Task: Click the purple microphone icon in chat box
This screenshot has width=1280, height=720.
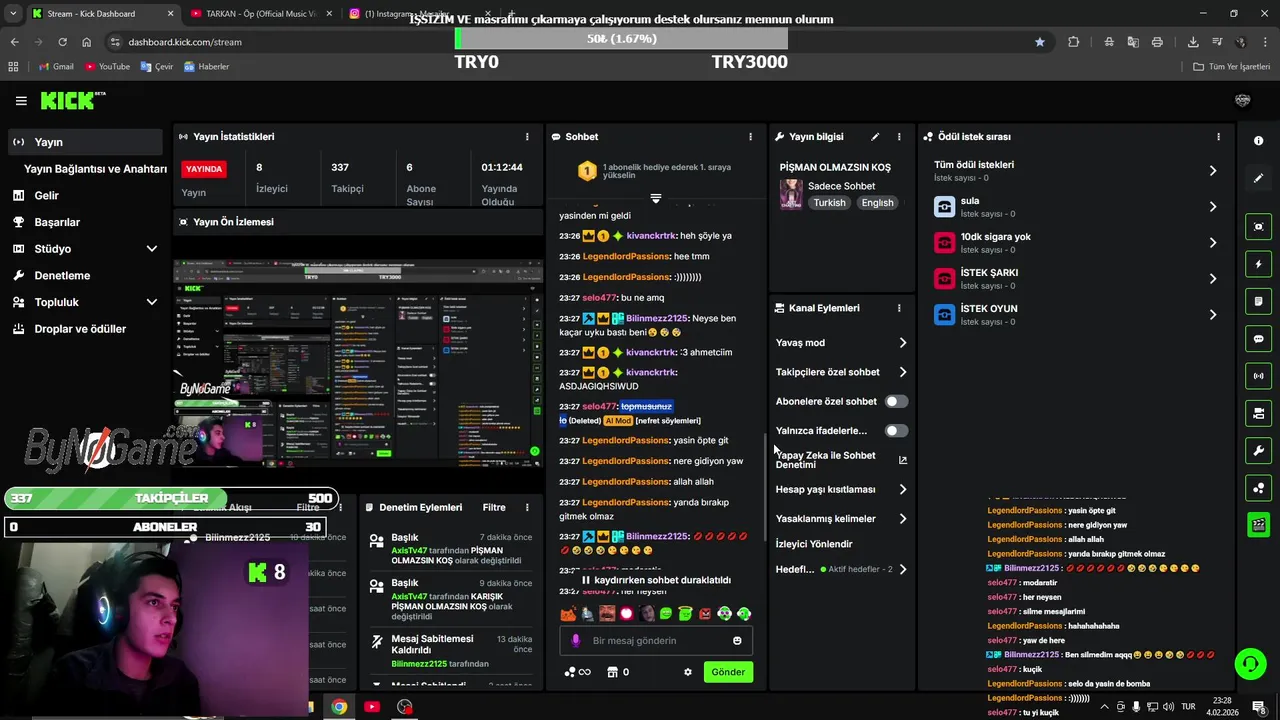Action: tap(575, 641)
